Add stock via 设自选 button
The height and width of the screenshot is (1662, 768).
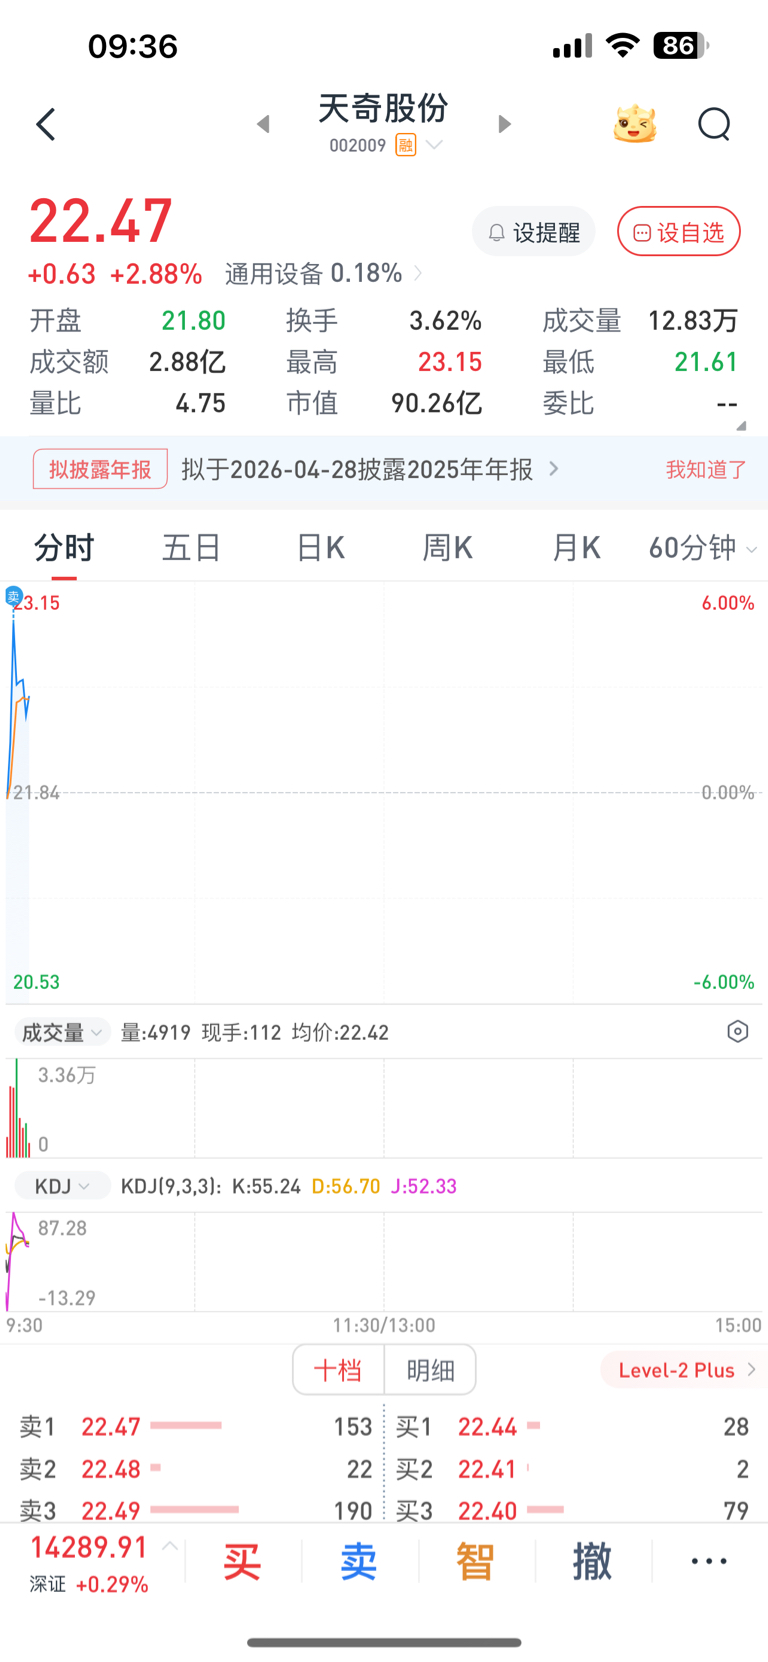pos(679,232)
